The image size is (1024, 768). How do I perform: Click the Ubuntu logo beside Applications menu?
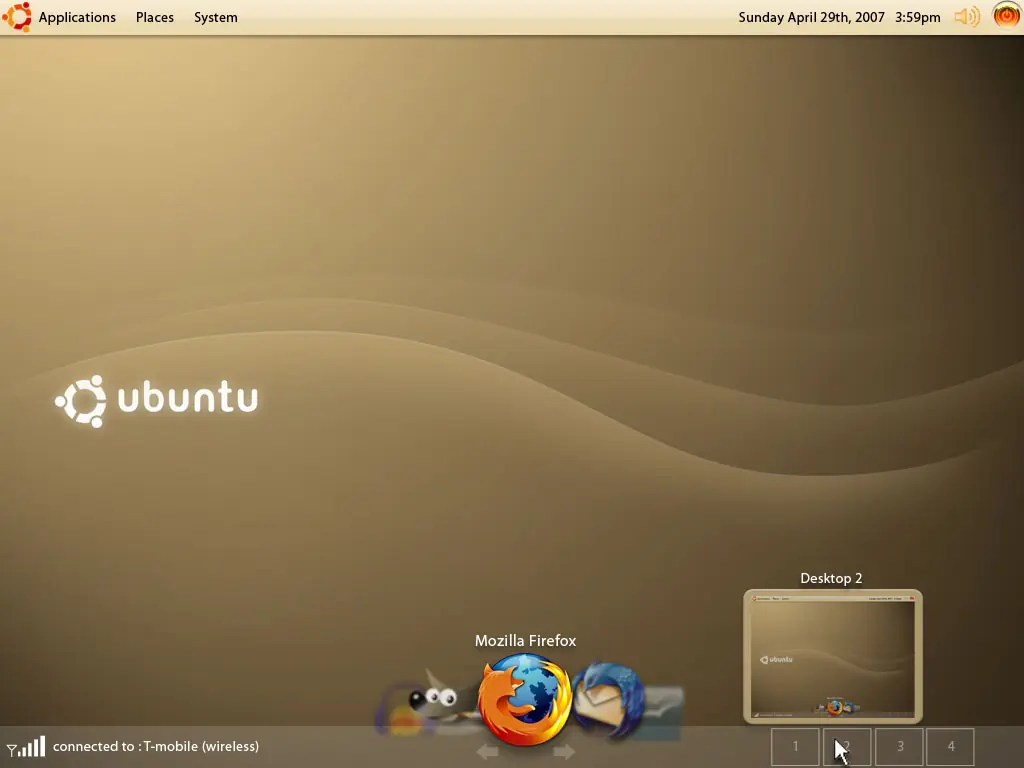click(17, 16)
